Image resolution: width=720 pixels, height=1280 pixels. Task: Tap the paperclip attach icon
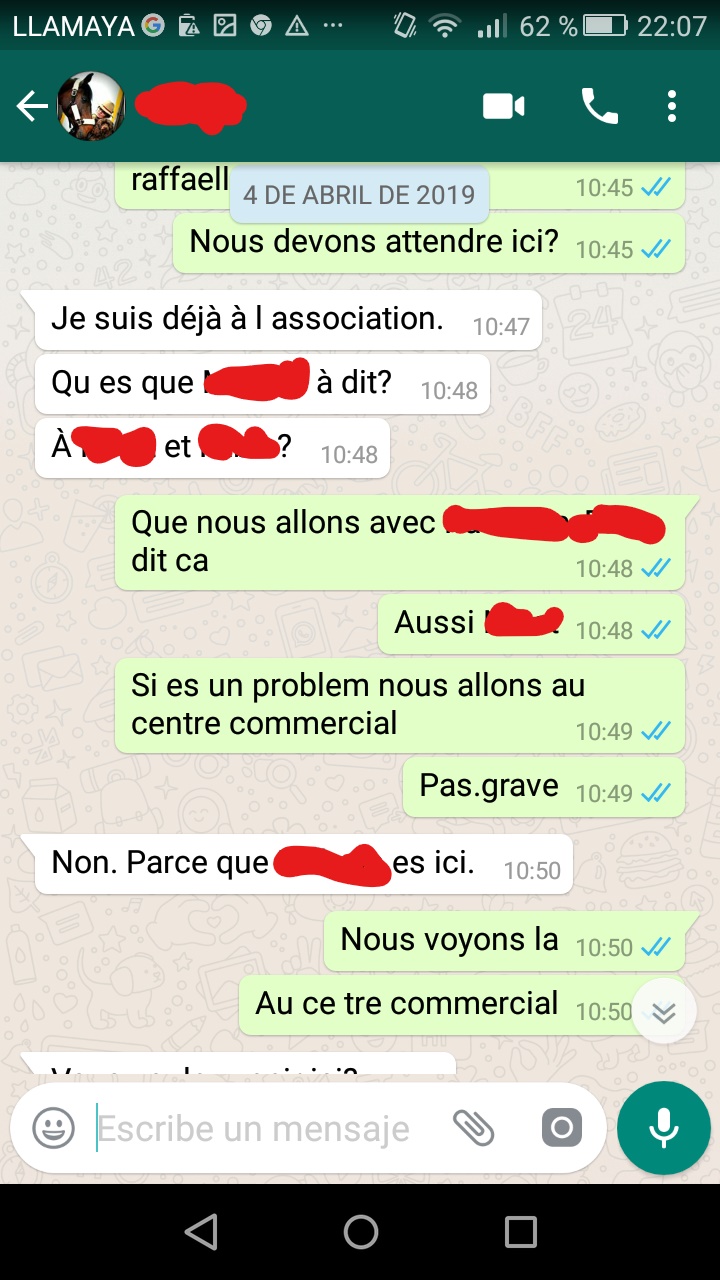473,1129
